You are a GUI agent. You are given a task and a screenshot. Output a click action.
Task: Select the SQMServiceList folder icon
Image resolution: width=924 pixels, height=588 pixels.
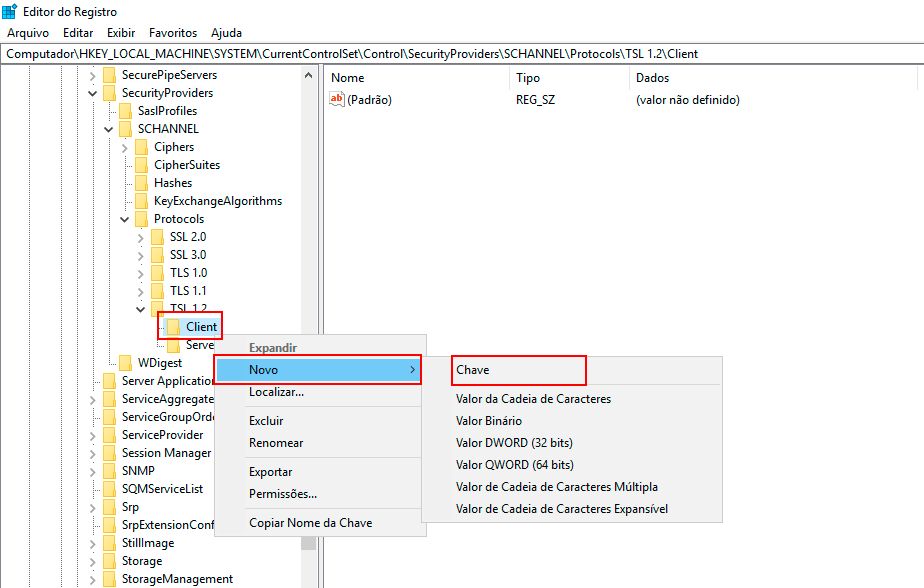click(x=110, y=489)
